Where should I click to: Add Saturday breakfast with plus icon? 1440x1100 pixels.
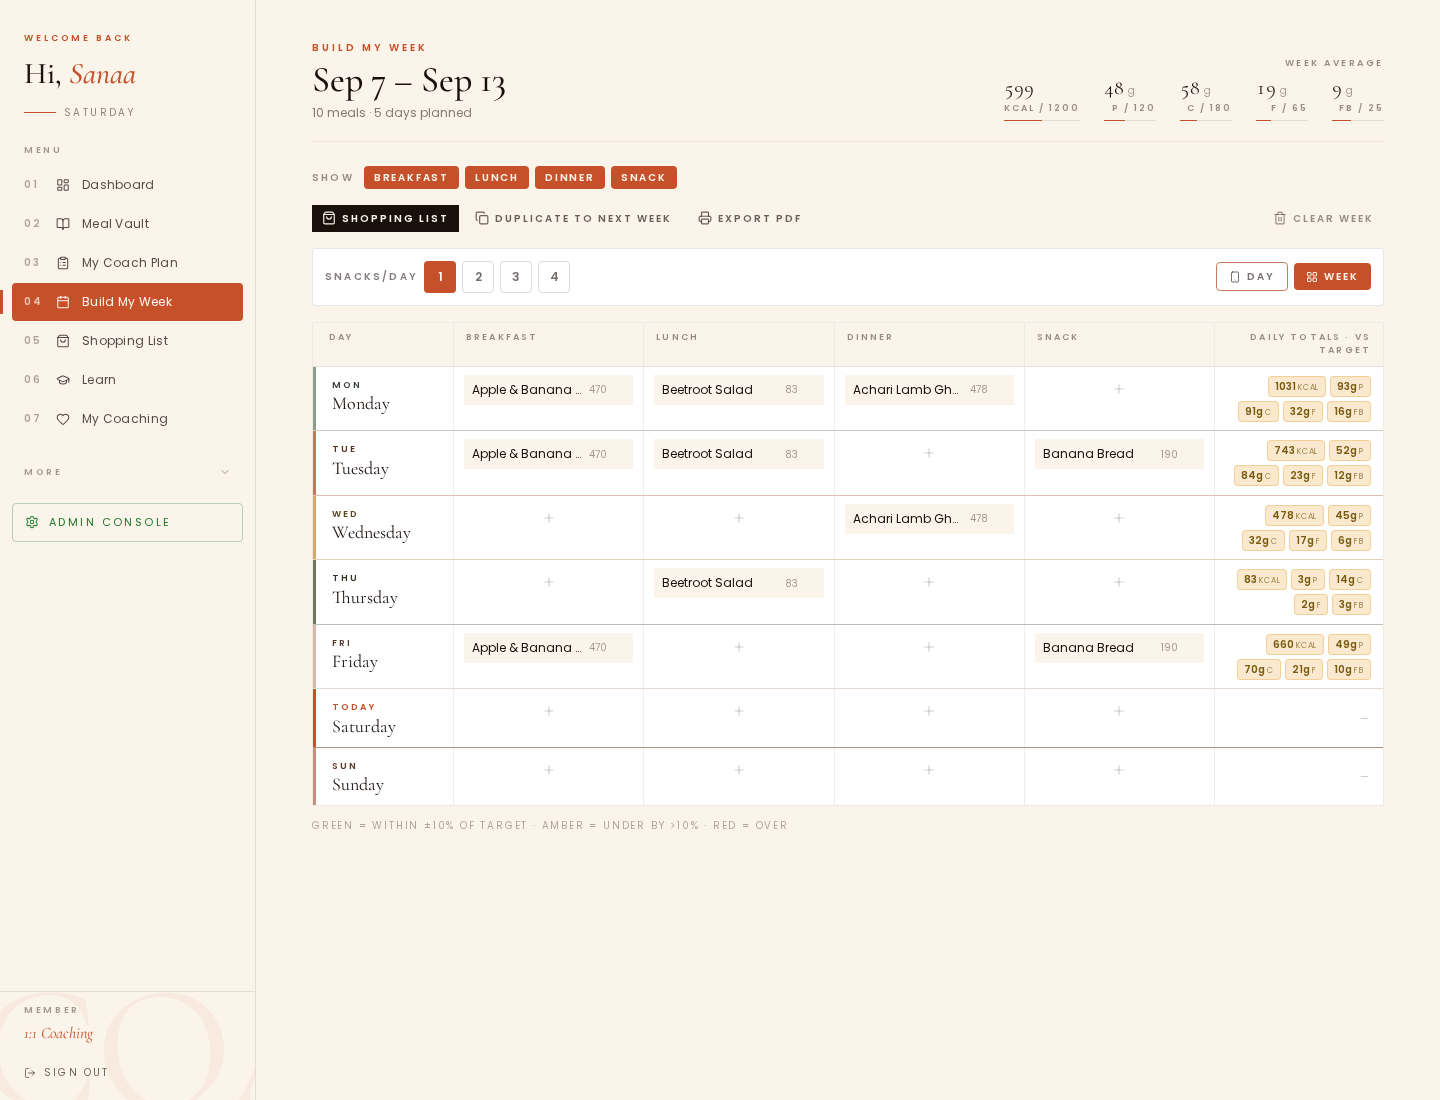point(549,711)
